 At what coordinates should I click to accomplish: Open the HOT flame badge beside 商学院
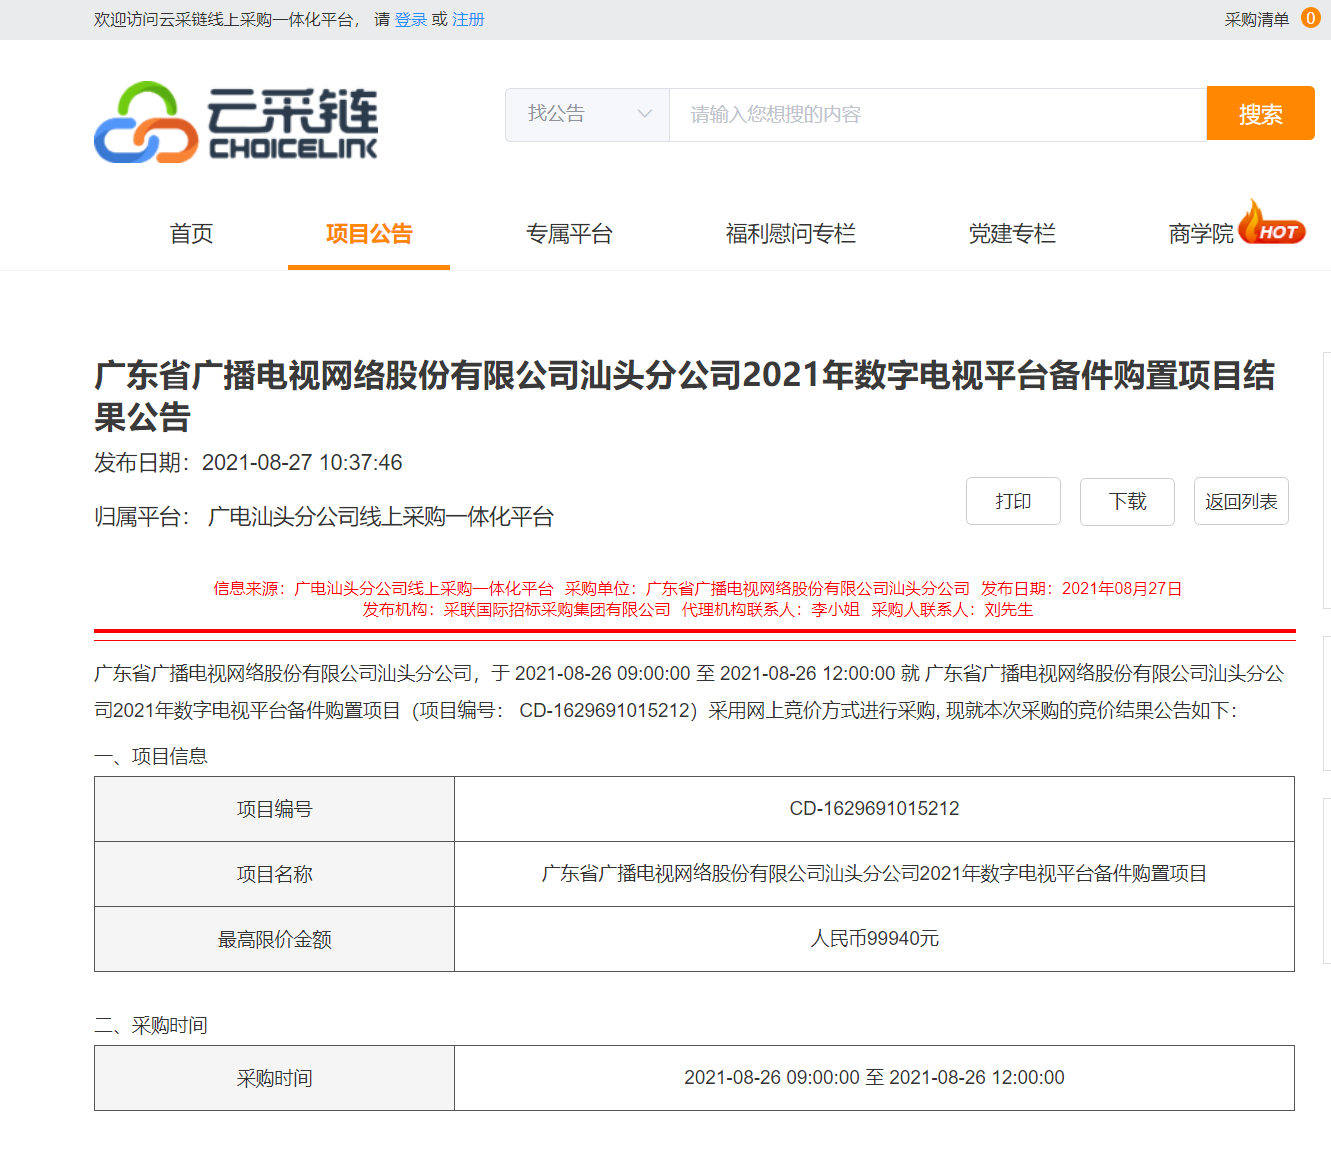[x=1272, y=222]
